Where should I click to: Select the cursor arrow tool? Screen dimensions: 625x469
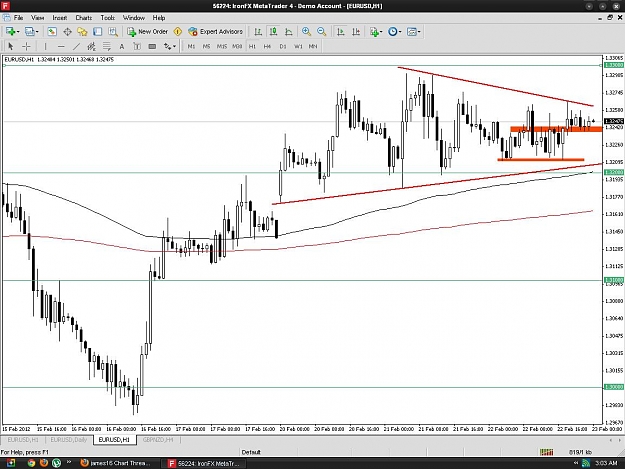click(11, 46)
